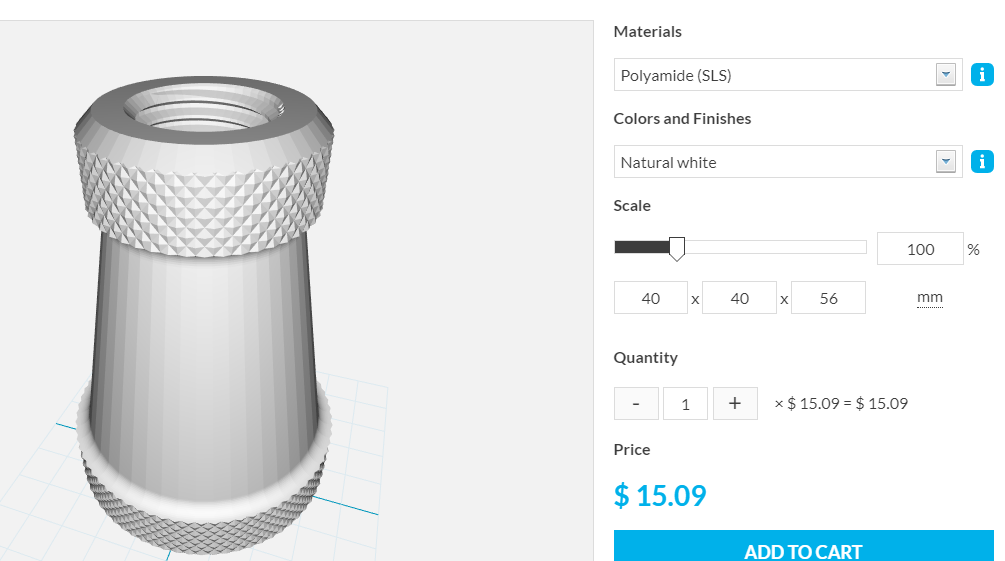Click the info icon beside Natural white dropdown
1005x561 pixels.
pyautogui.click(x=982, y=162)
